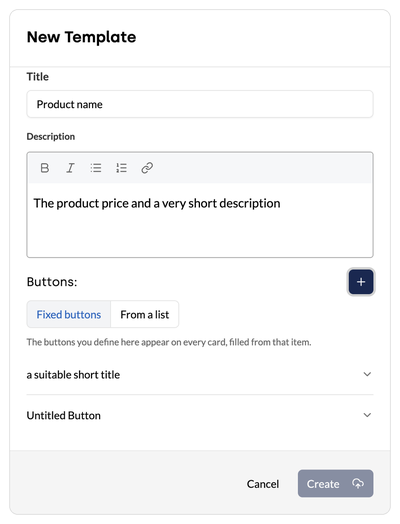Select the 'a suitable short title' text
Viewport: 400px width, 524px height.
[x=73, y=375]
